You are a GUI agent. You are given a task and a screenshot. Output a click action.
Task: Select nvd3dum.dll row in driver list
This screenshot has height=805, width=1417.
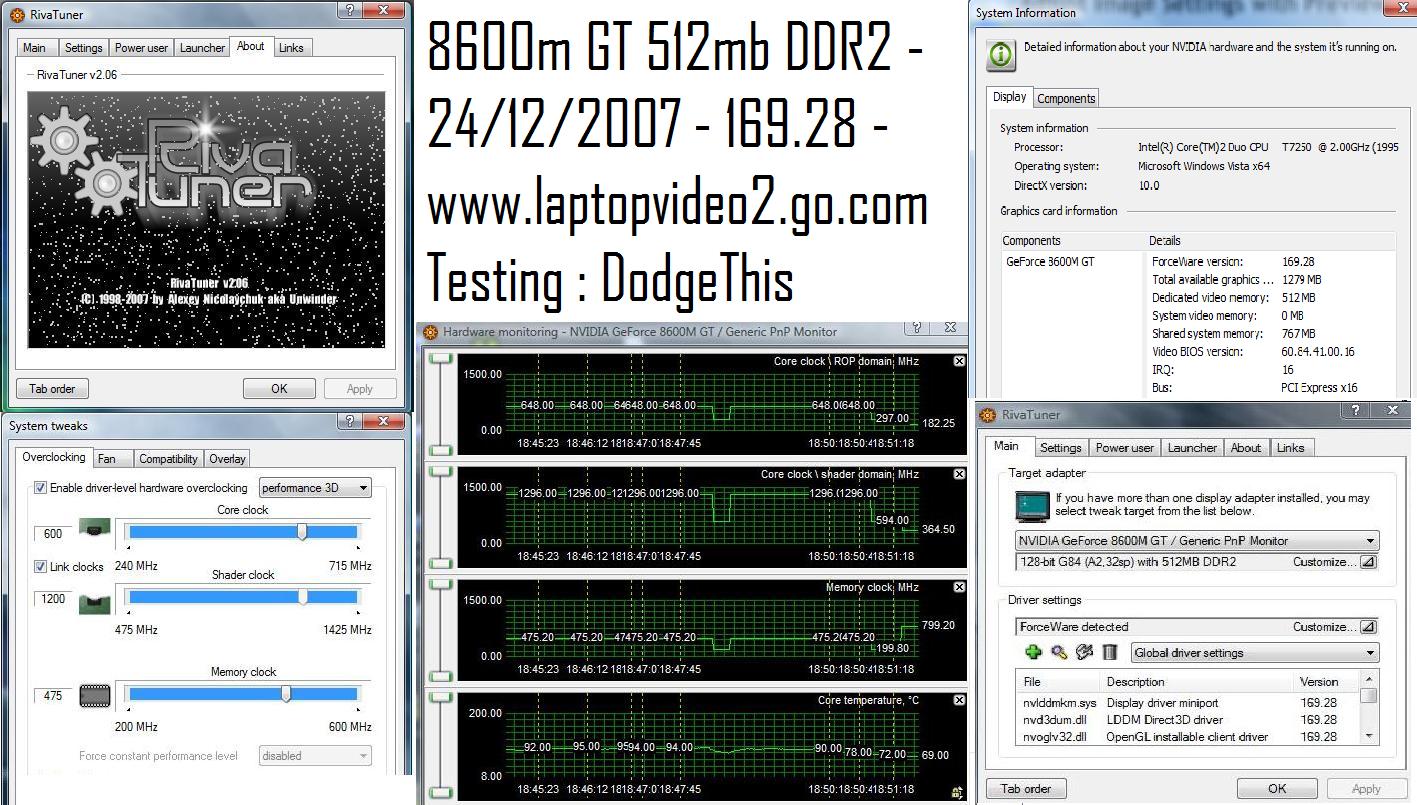[x=1188, y=719]
